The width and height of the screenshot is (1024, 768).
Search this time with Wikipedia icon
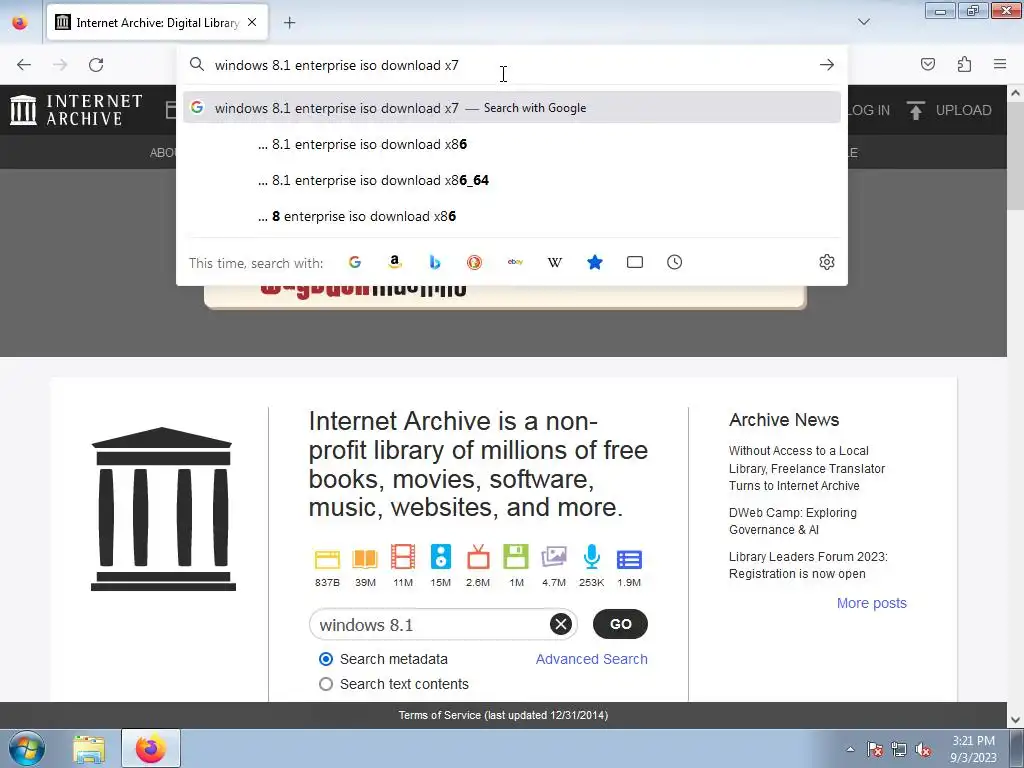coord(554,262)
